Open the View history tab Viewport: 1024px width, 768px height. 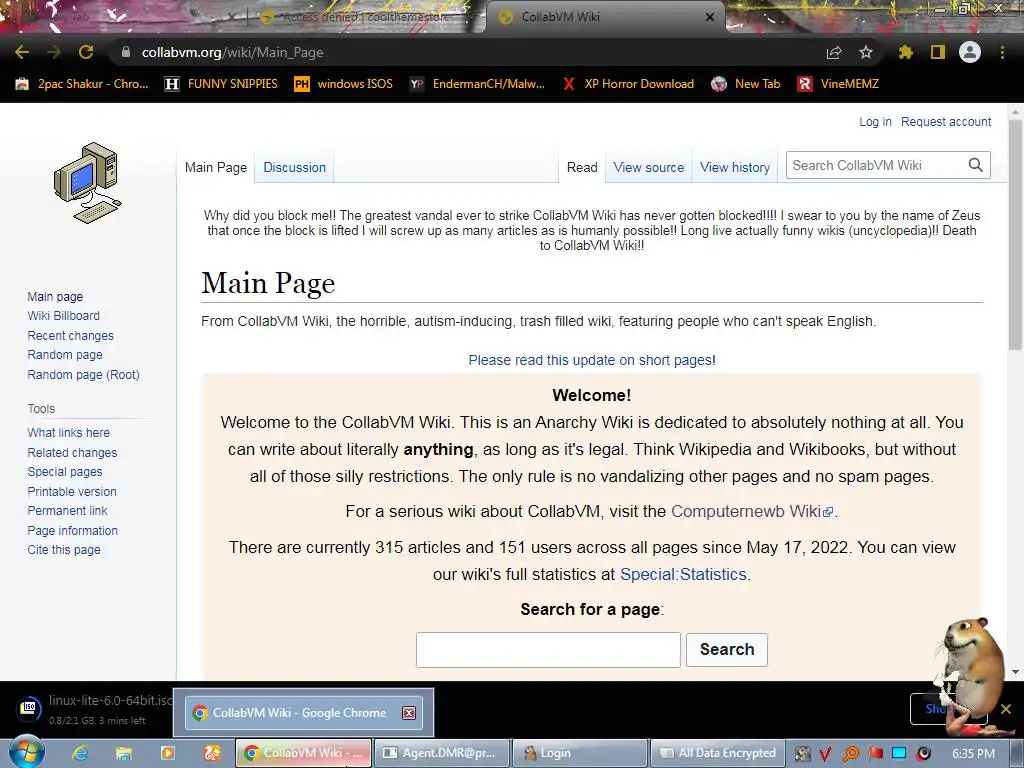point(735,167)
